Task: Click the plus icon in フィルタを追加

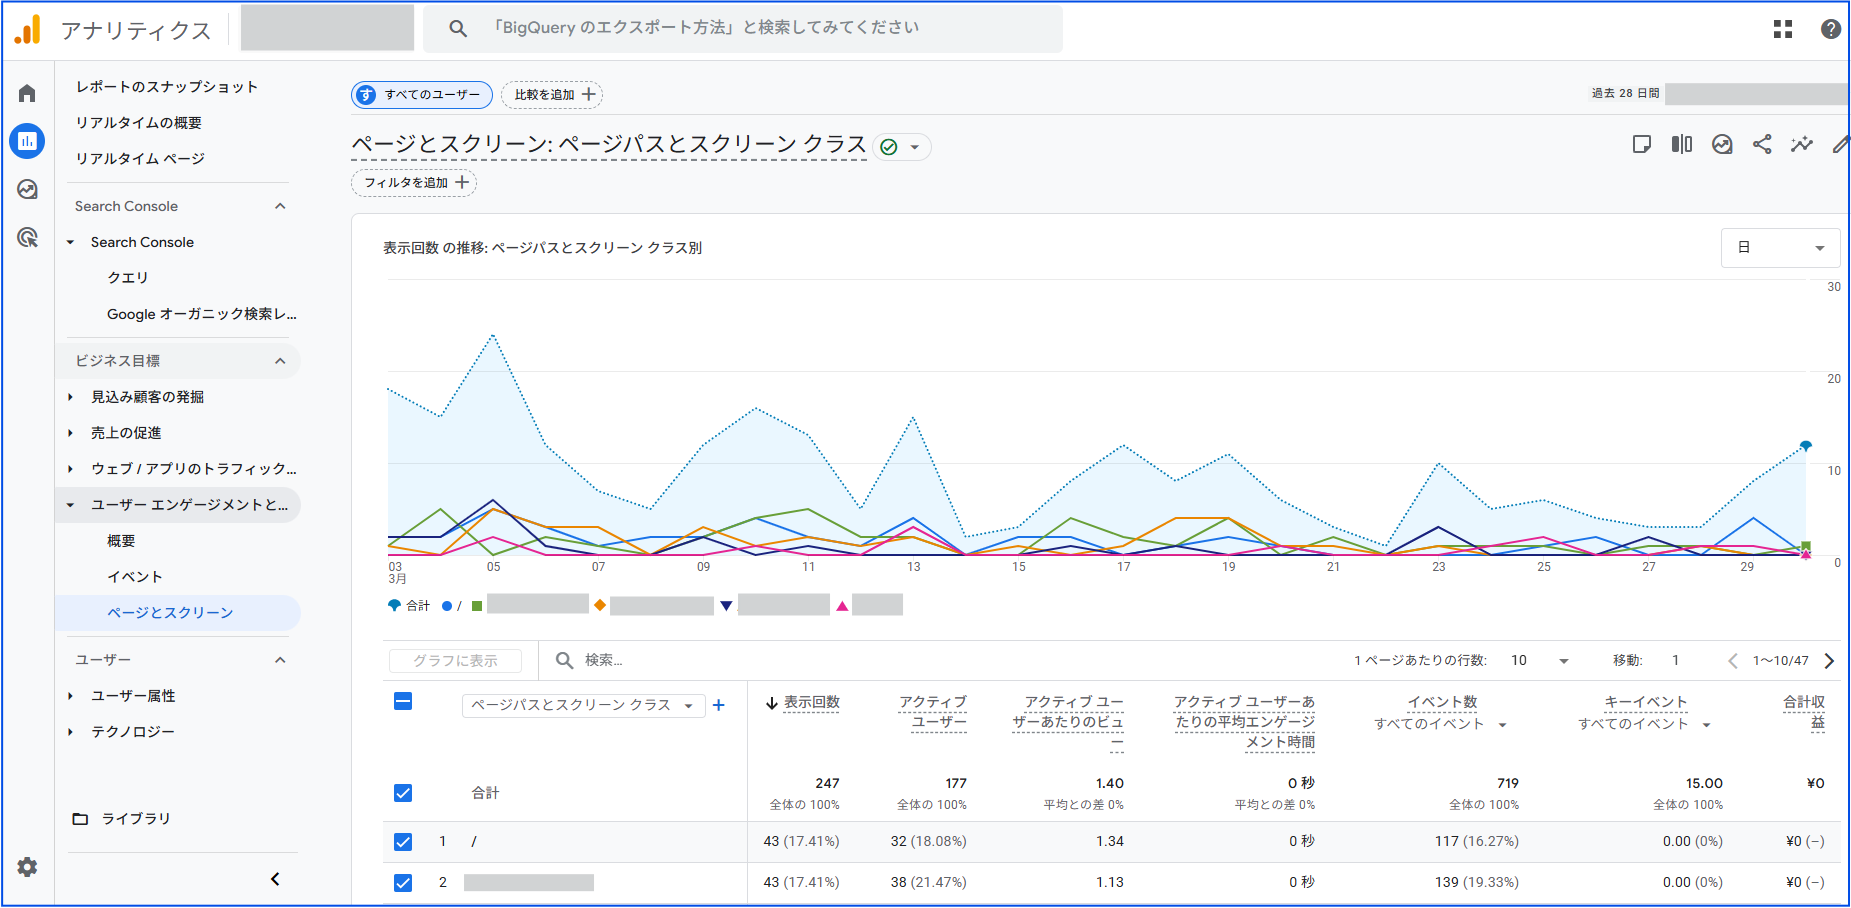Action: coord(461,183)
